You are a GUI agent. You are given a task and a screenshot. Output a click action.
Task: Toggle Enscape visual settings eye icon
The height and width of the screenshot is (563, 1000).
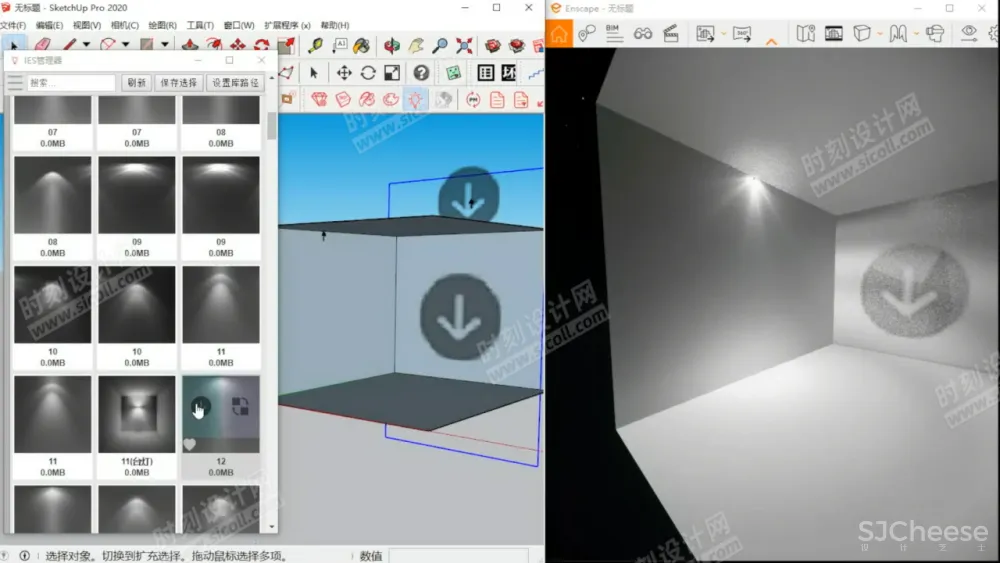tap(968, 33)
